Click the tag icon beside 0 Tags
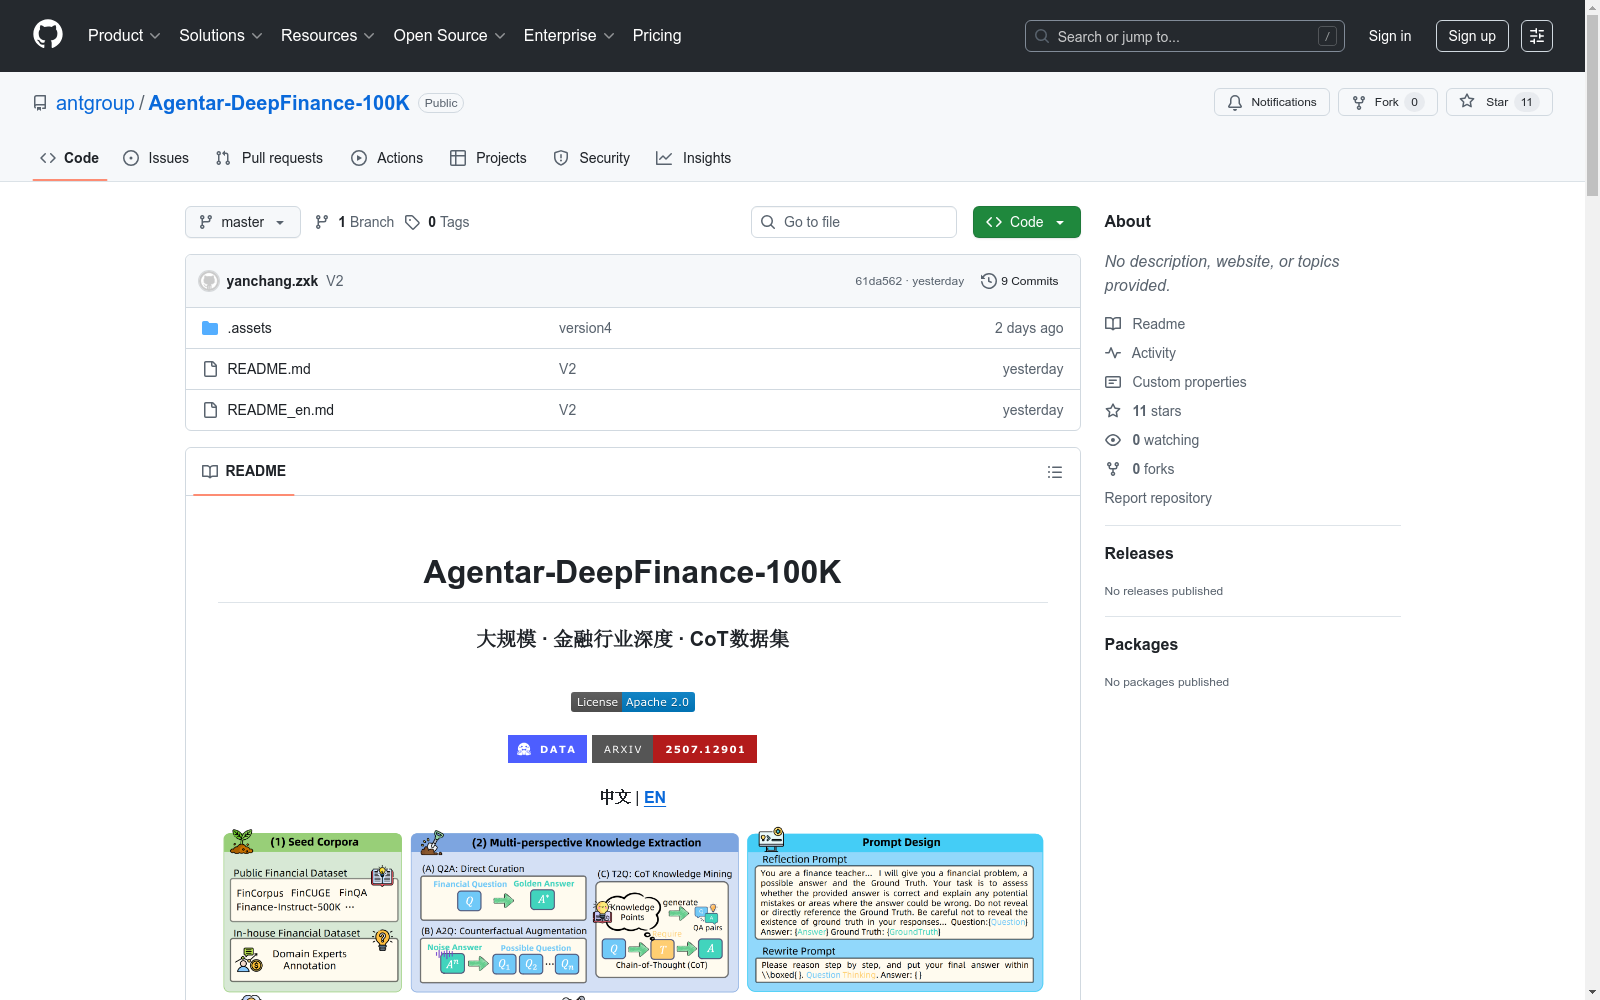1600x1000 pixels. coord(412,222)
